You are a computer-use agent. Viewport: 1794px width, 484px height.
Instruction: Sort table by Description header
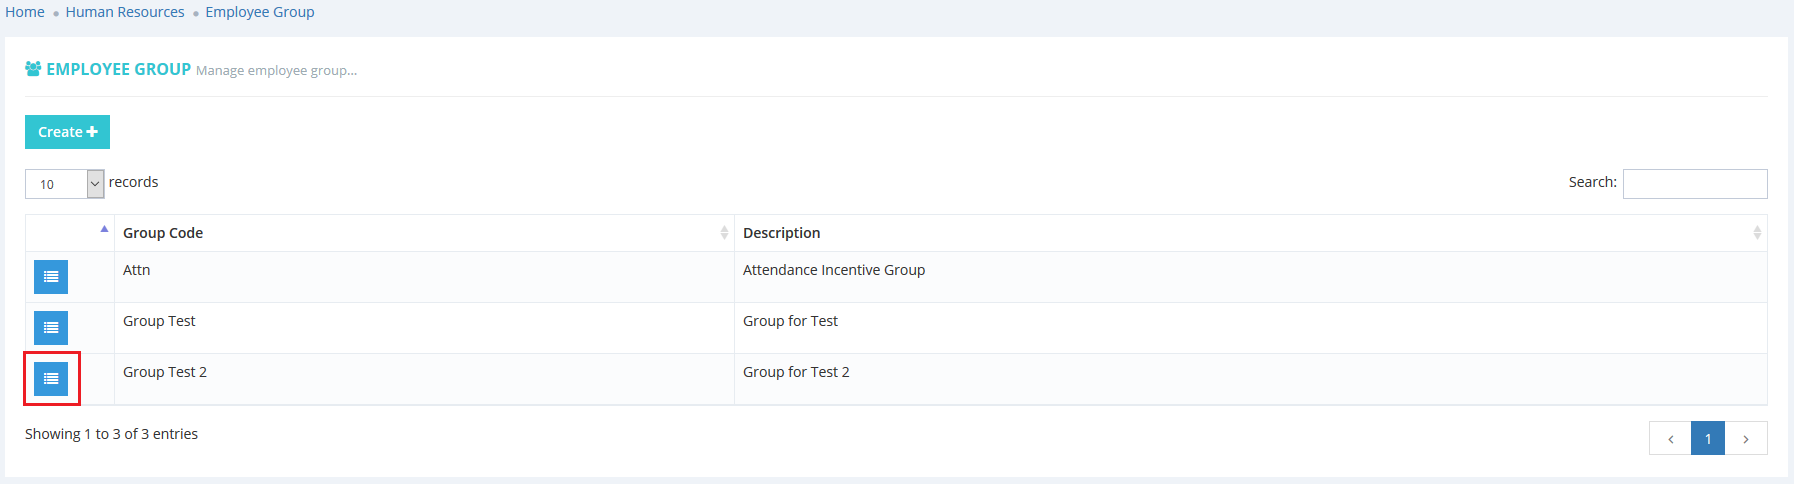pyautogui.click(x=781, y=233)
